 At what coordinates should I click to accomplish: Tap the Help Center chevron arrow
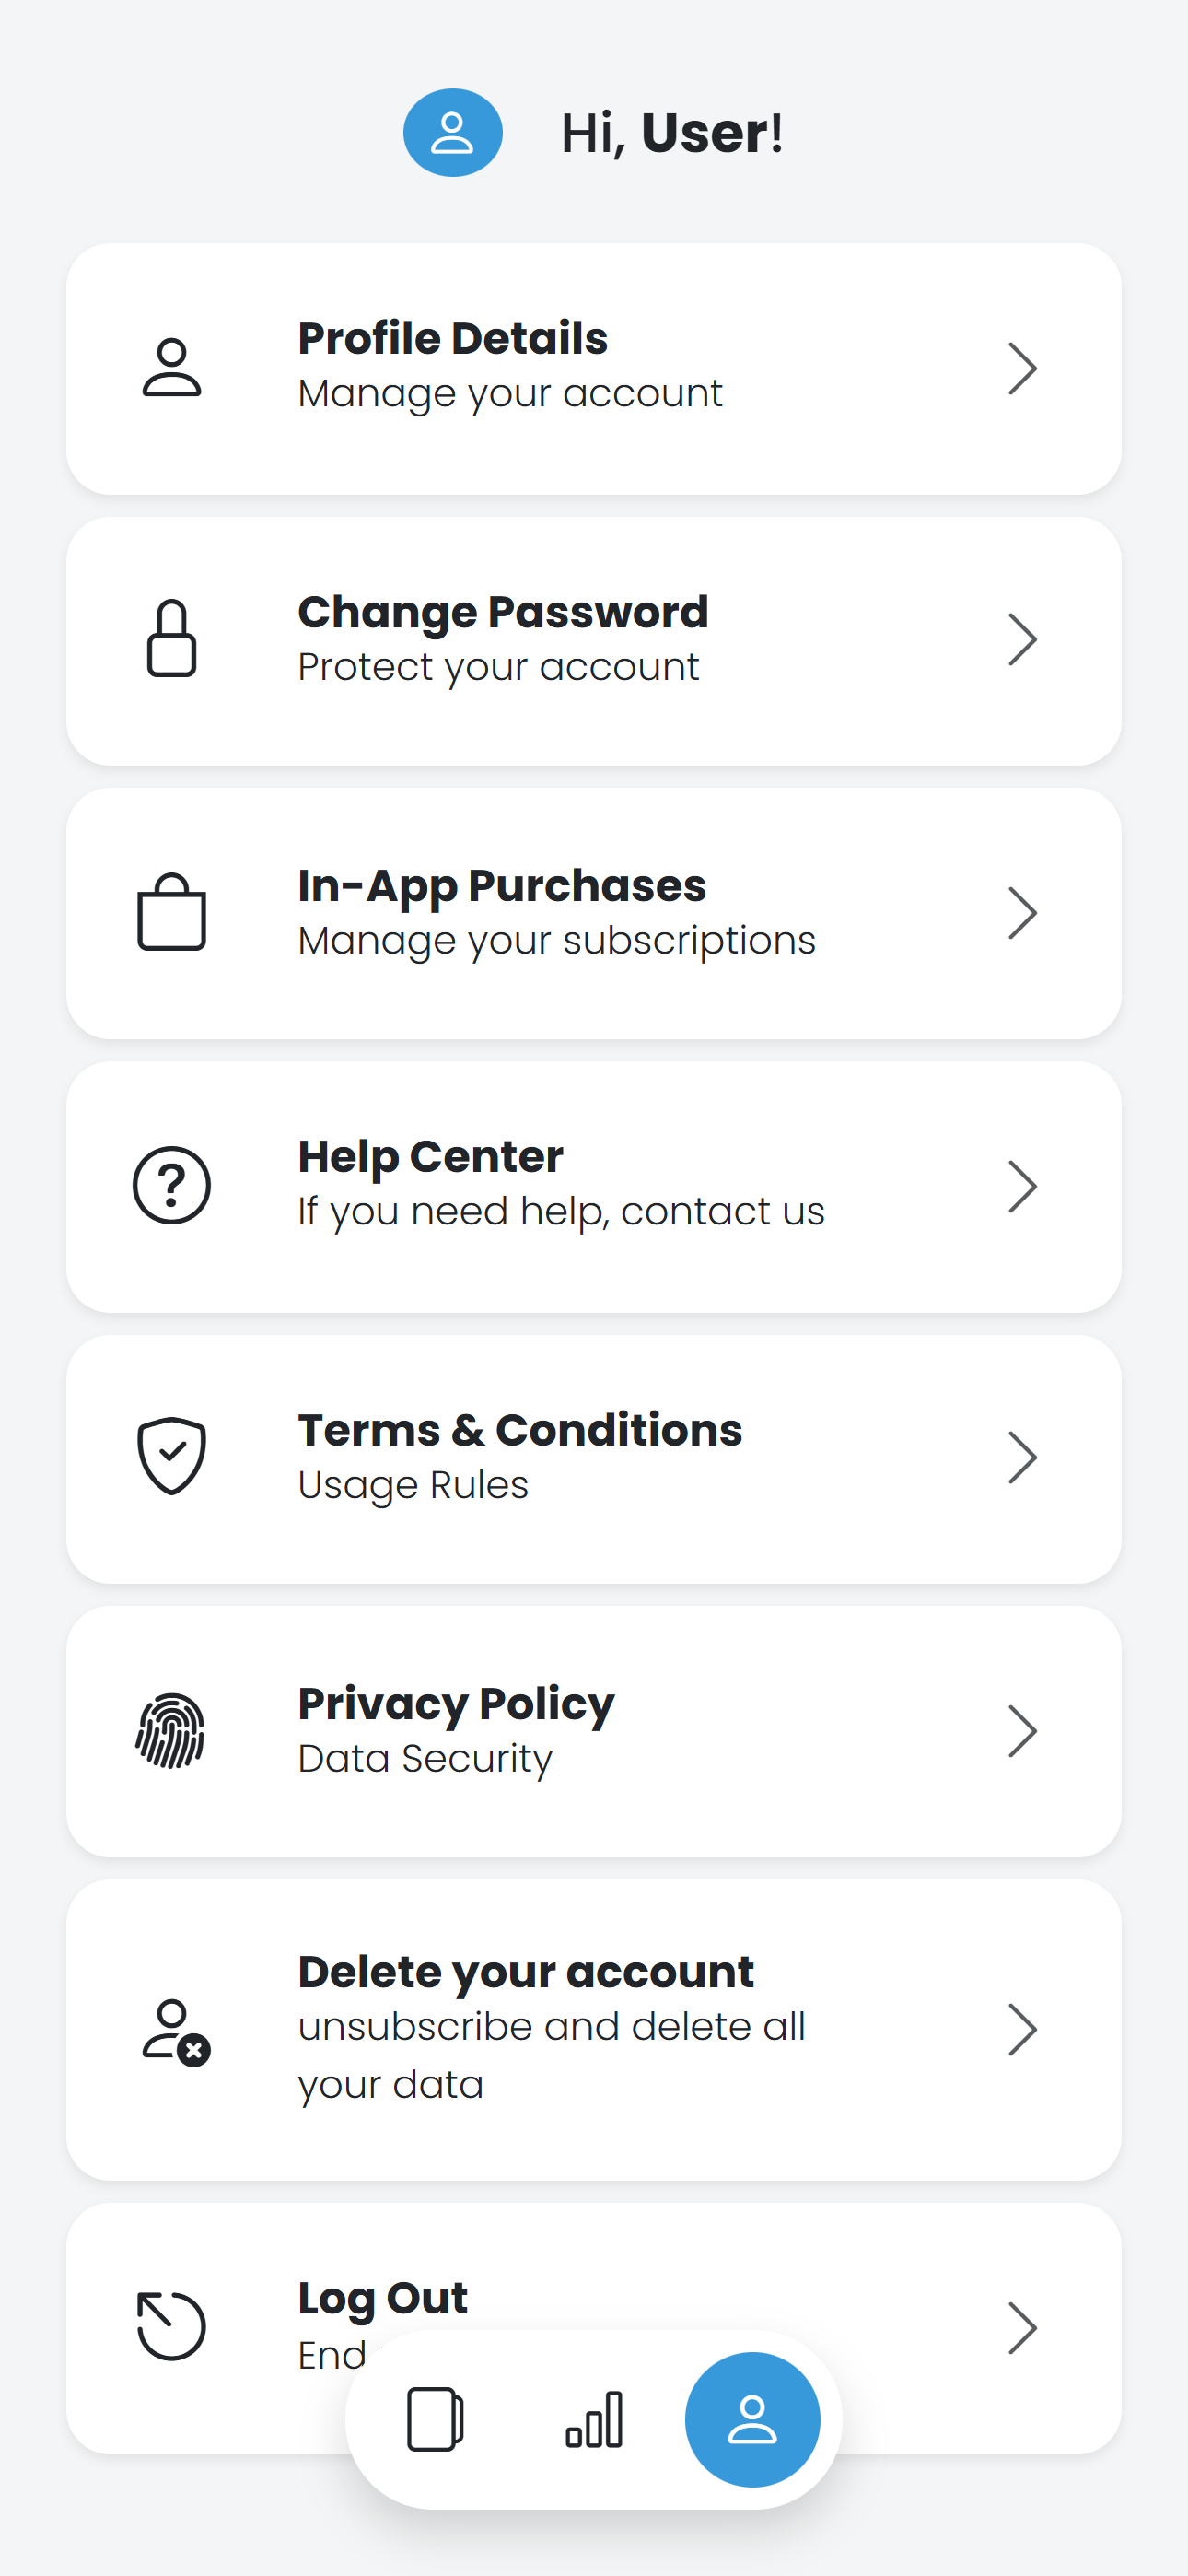point(1022,1186)
